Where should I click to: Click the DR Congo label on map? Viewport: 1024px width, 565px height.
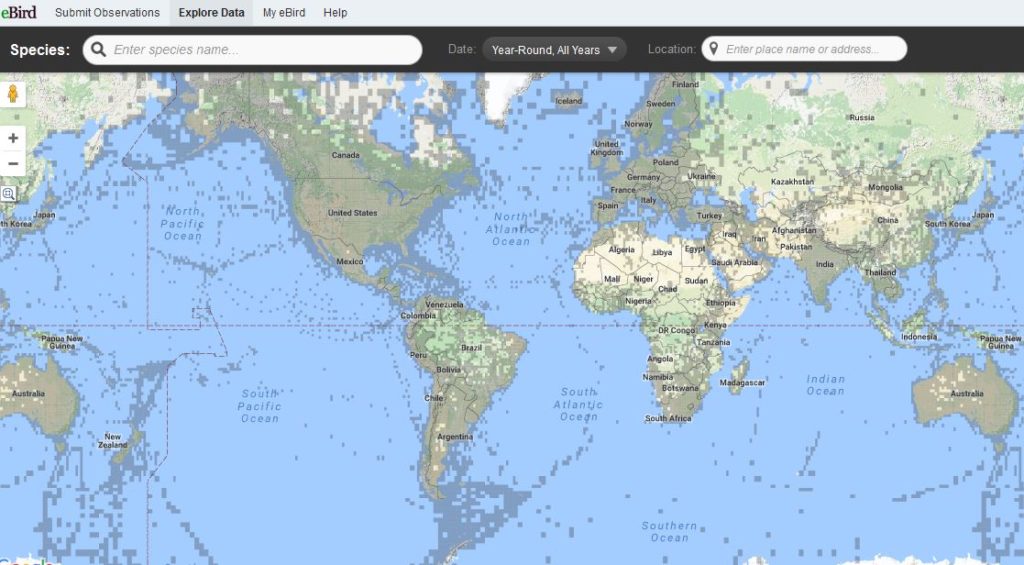[677, 331]
